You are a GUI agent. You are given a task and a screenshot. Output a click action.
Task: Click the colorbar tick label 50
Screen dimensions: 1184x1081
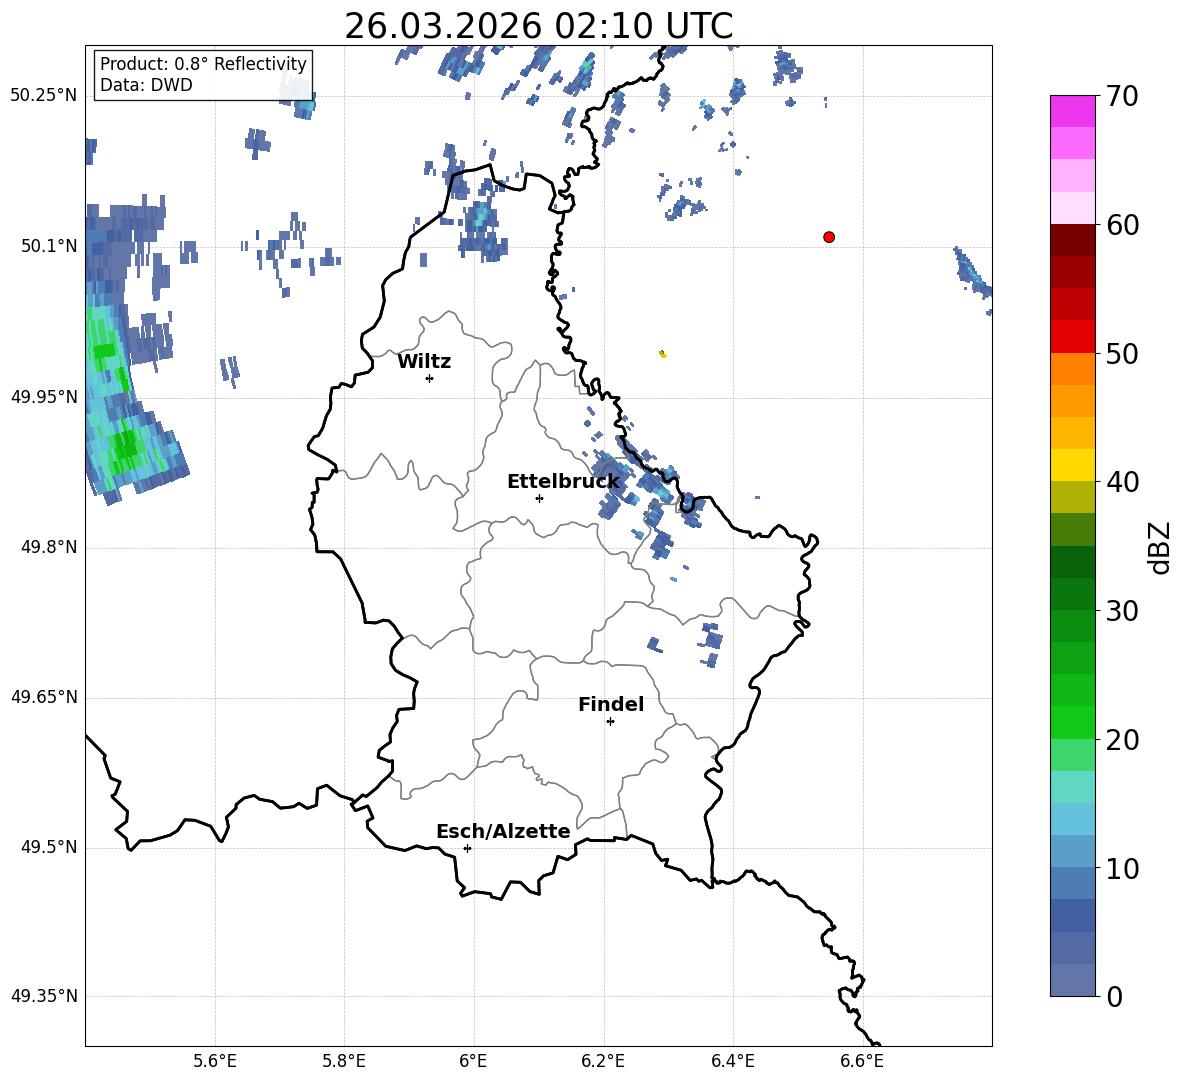point(1124,354)
